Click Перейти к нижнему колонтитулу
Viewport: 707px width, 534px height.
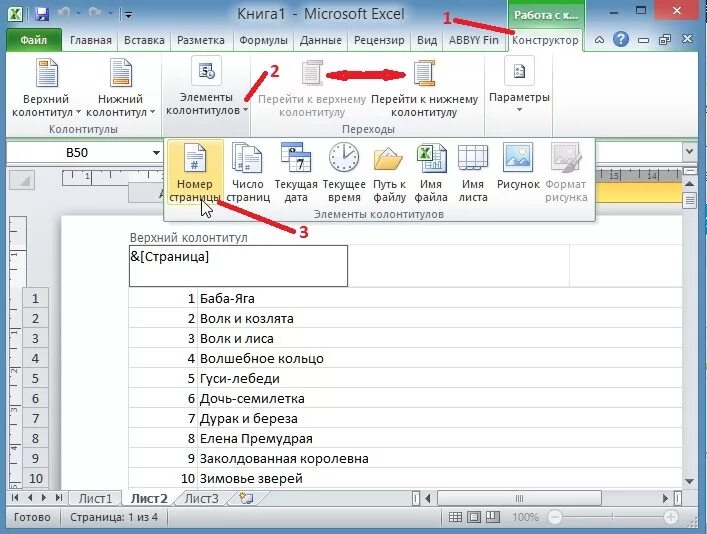424,89
